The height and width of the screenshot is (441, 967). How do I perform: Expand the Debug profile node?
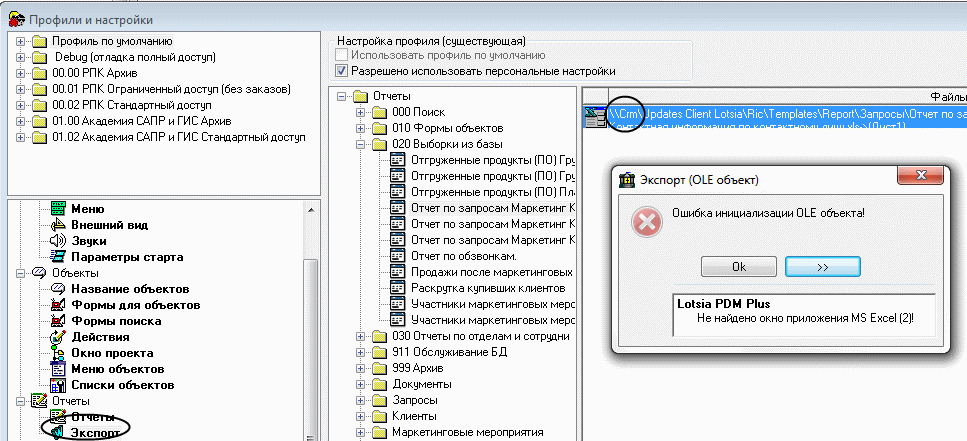tap(21, 57)
